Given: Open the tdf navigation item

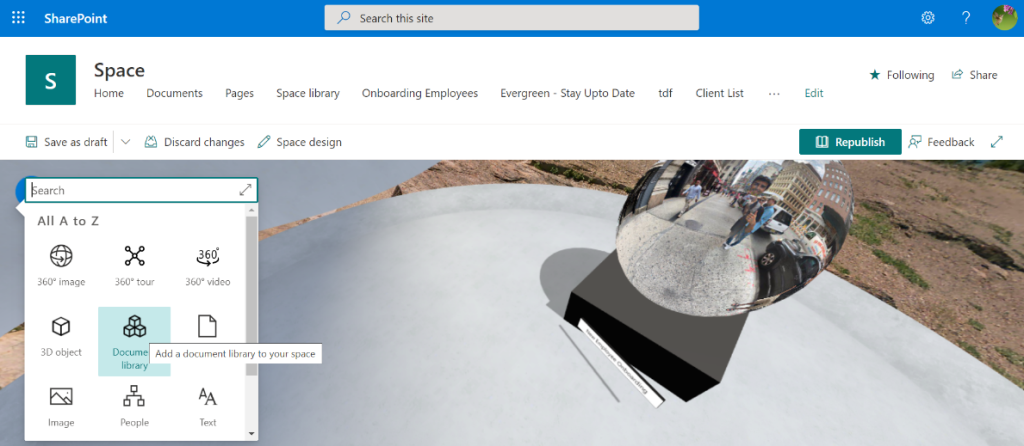Looking at the screenshot, I should click(665, 93).
